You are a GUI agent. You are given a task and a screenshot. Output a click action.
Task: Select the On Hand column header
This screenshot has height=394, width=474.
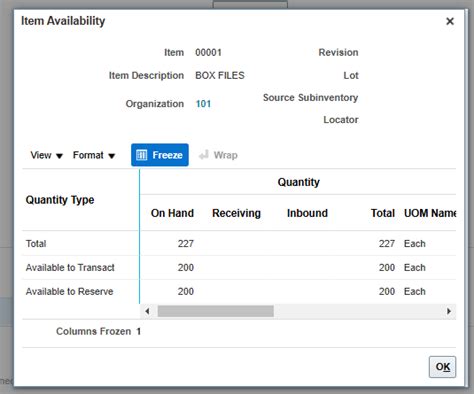172,213
